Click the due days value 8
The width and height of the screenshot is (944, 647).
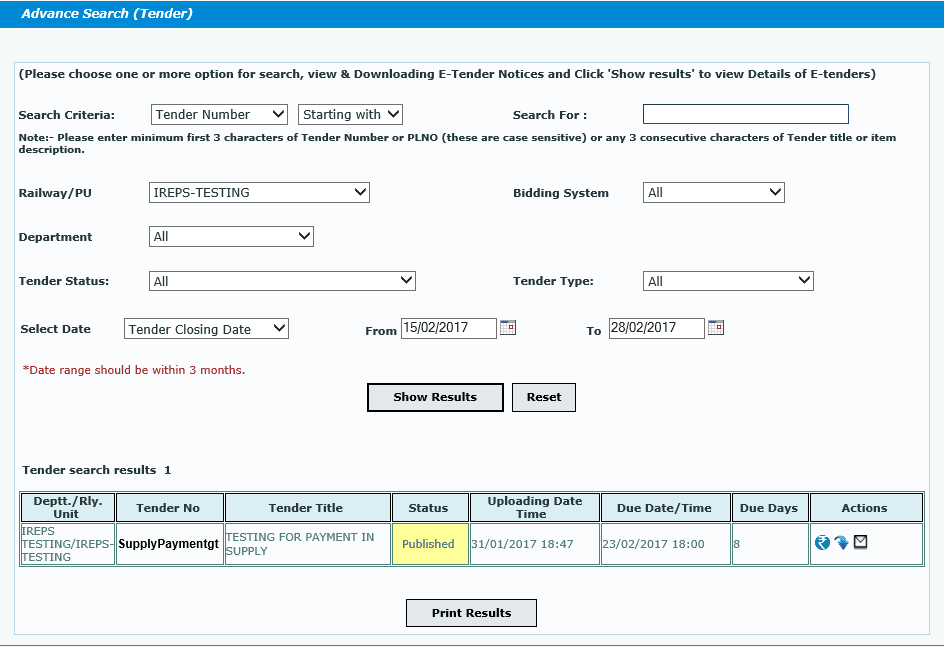pyautogui.click(x=736, y=544)
